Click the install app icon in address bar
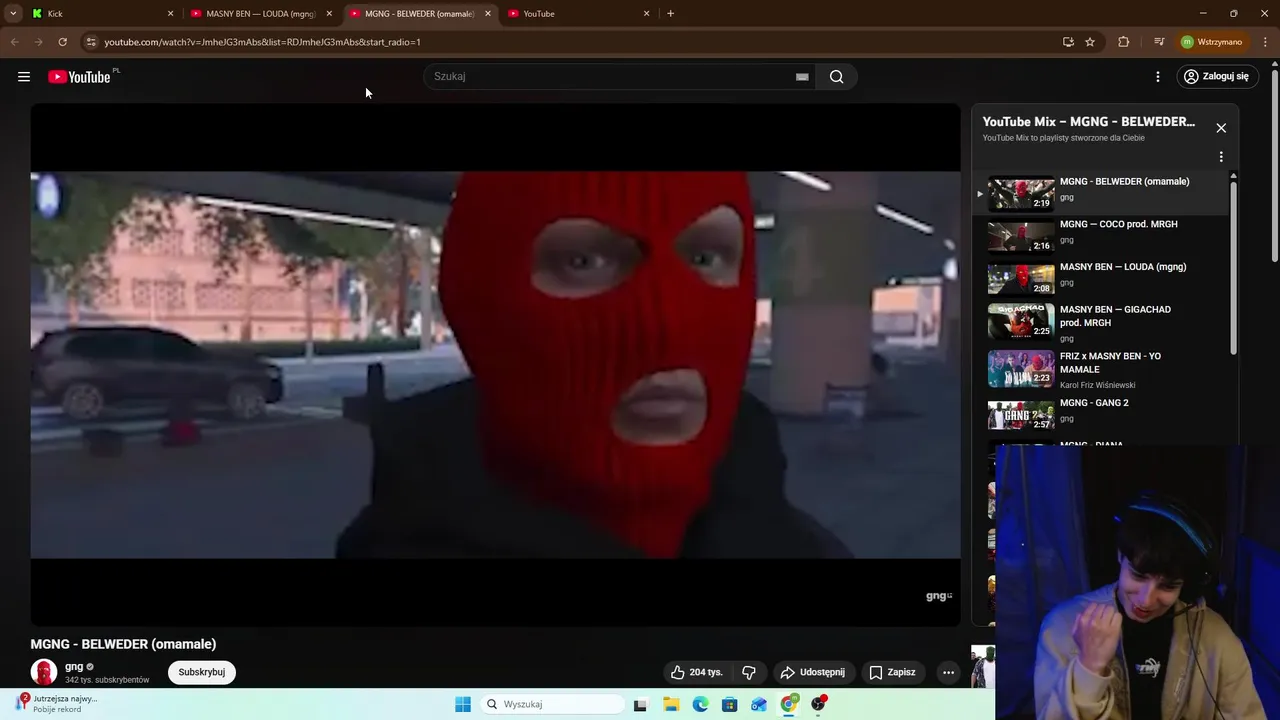Image resolution: width=1280 pixels, height=720 pixels. click(x=1068, y=42)
